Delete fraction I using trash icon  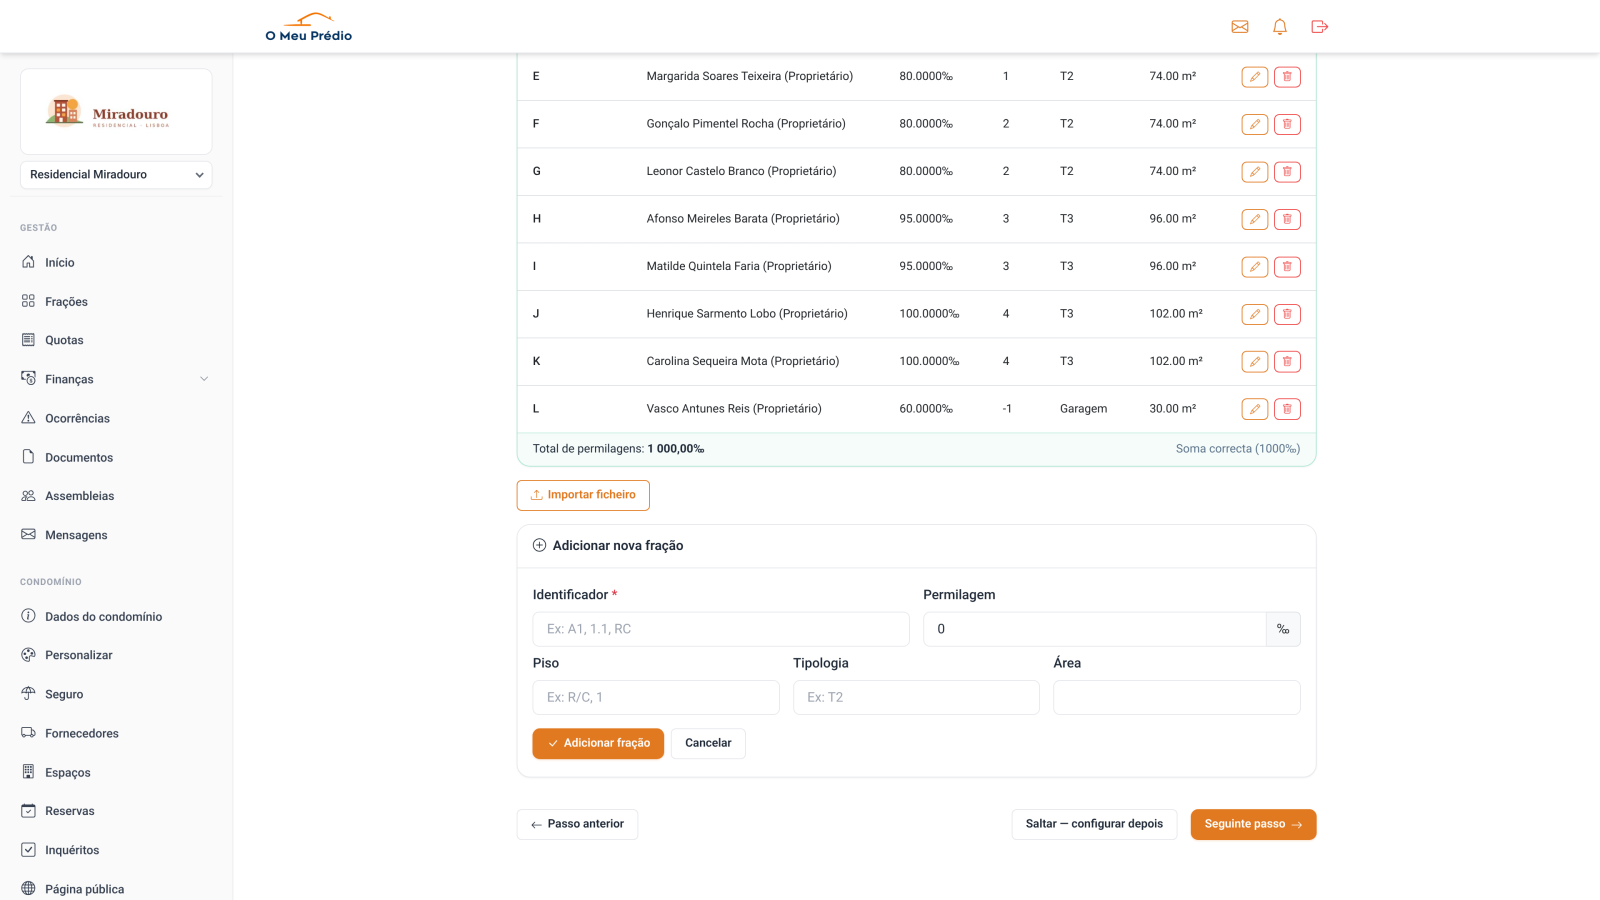[x=1287, y=267]
